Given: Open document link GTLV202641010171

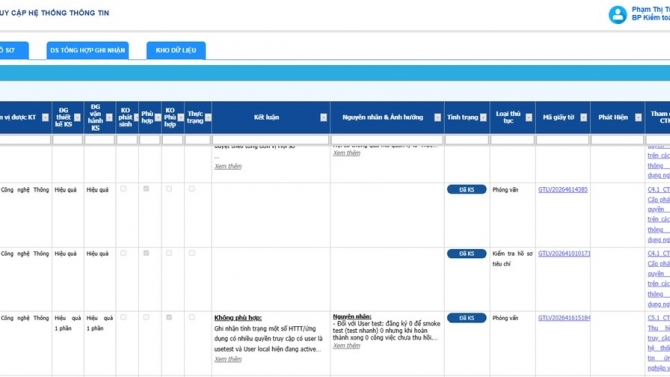Looking at the screenshot, I should [564, 253].
